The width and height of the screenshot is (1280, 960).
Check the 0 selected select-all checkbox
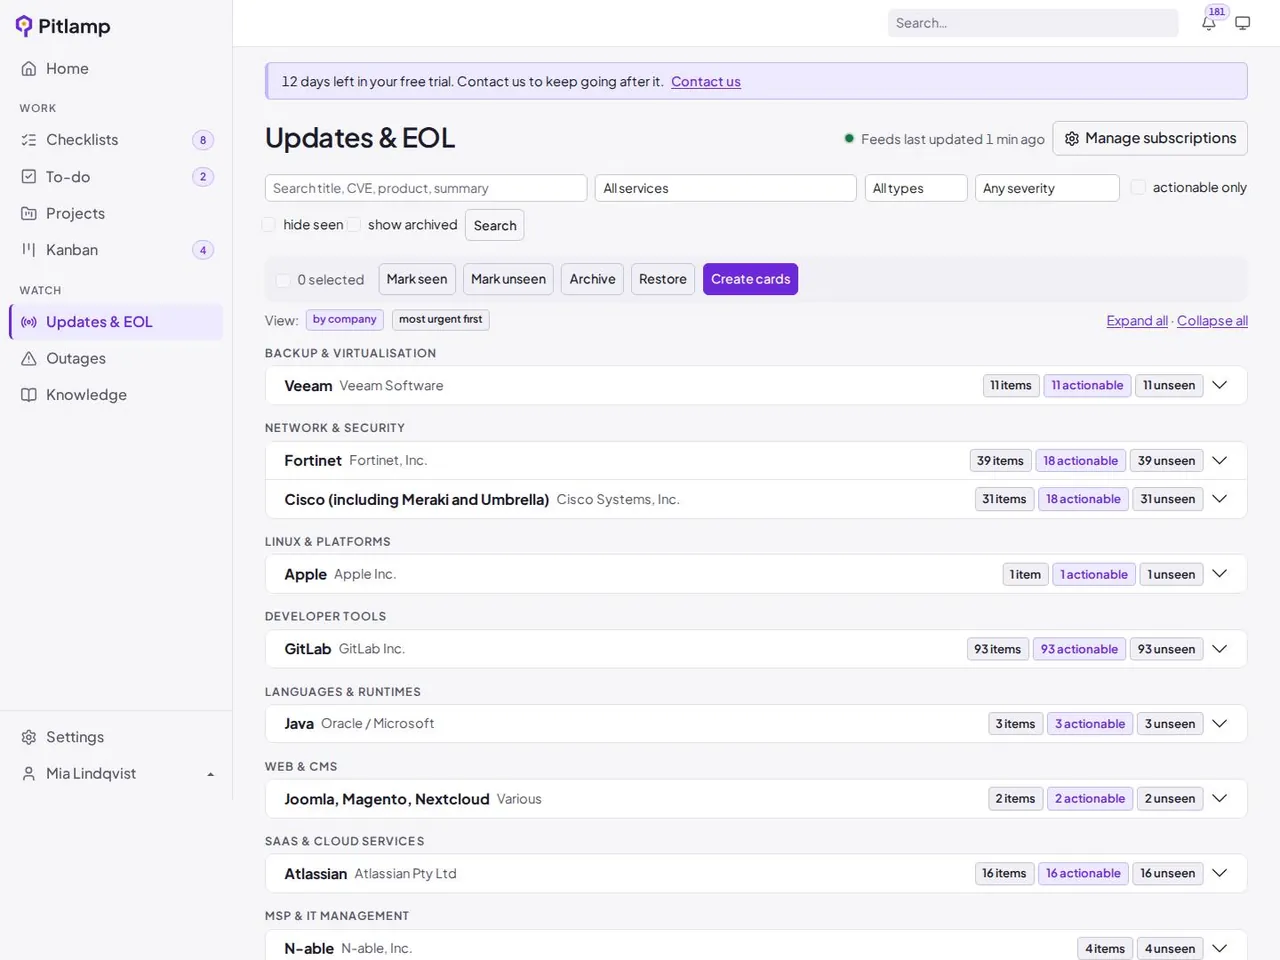point(283,280)
